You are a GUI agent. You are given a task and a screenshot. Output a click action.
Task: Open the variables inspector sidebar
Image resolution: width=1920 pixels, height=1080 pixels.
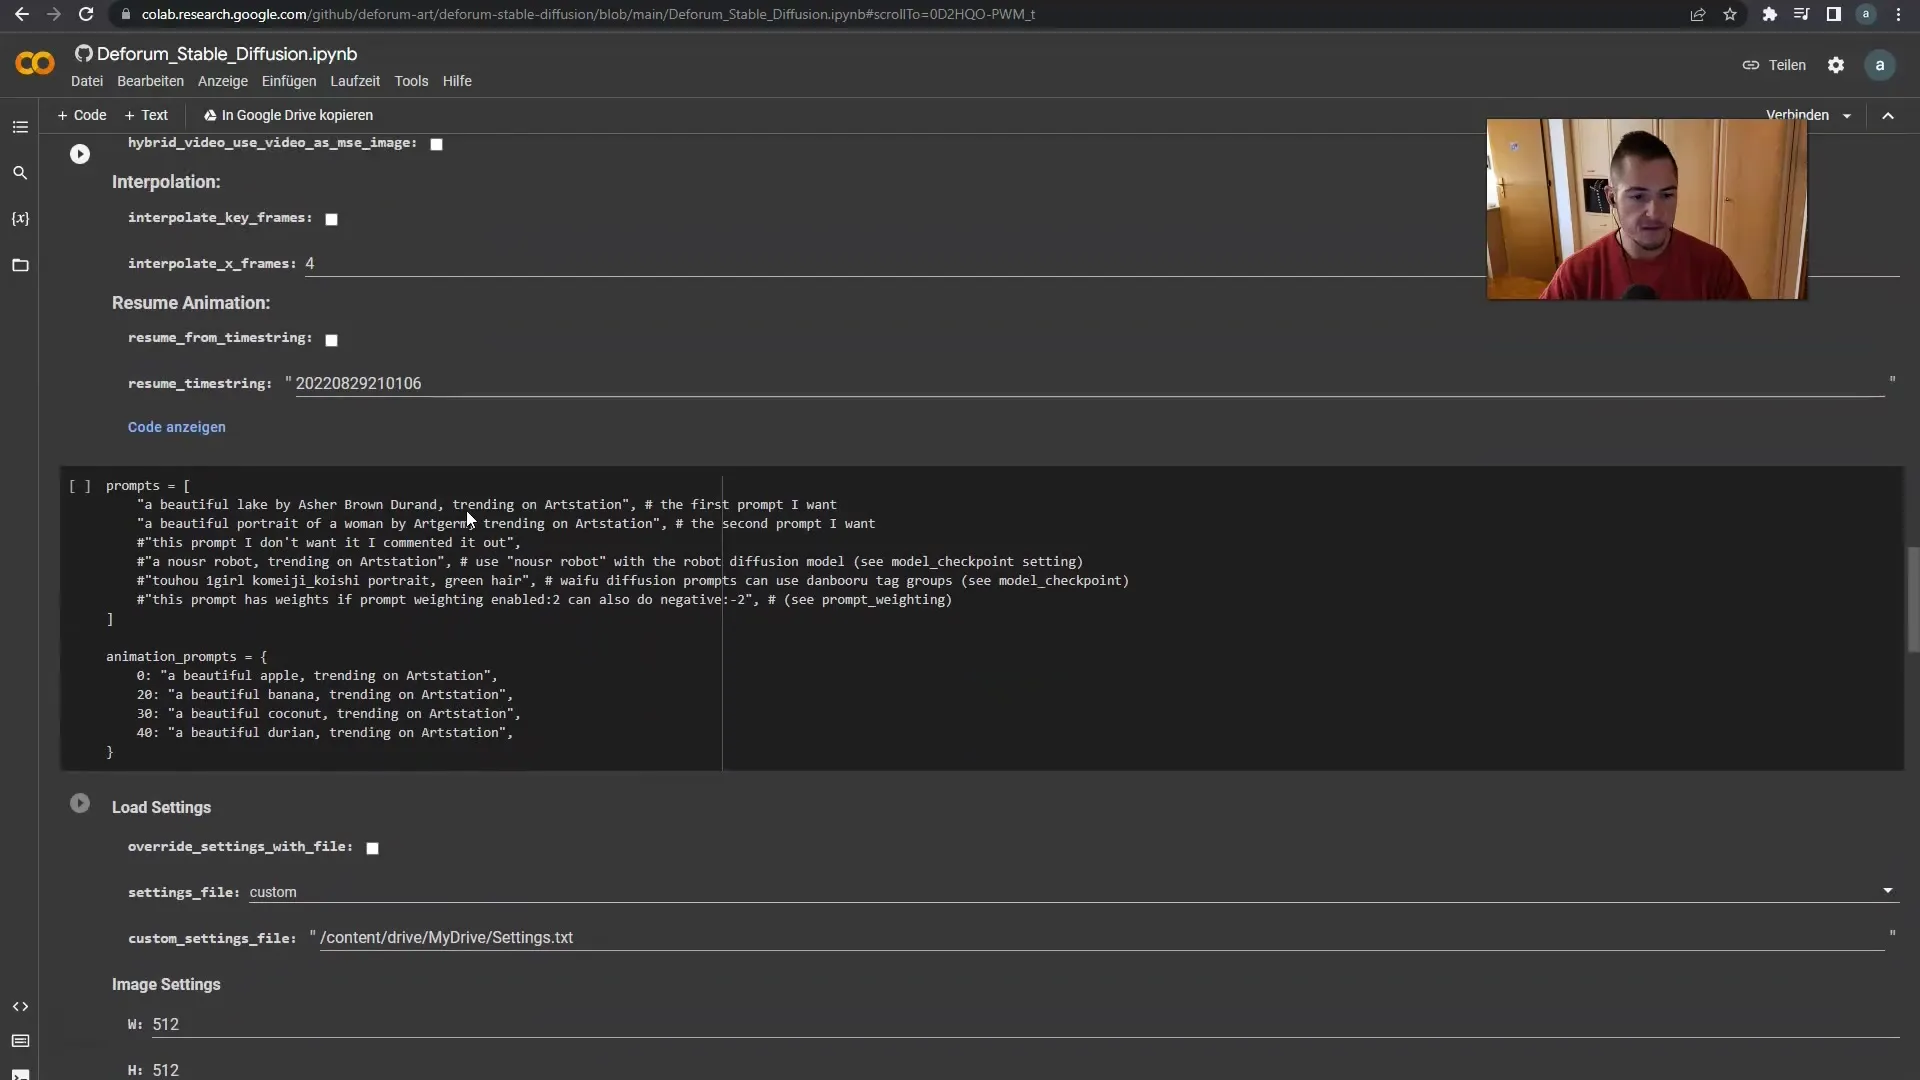point(20,218)
